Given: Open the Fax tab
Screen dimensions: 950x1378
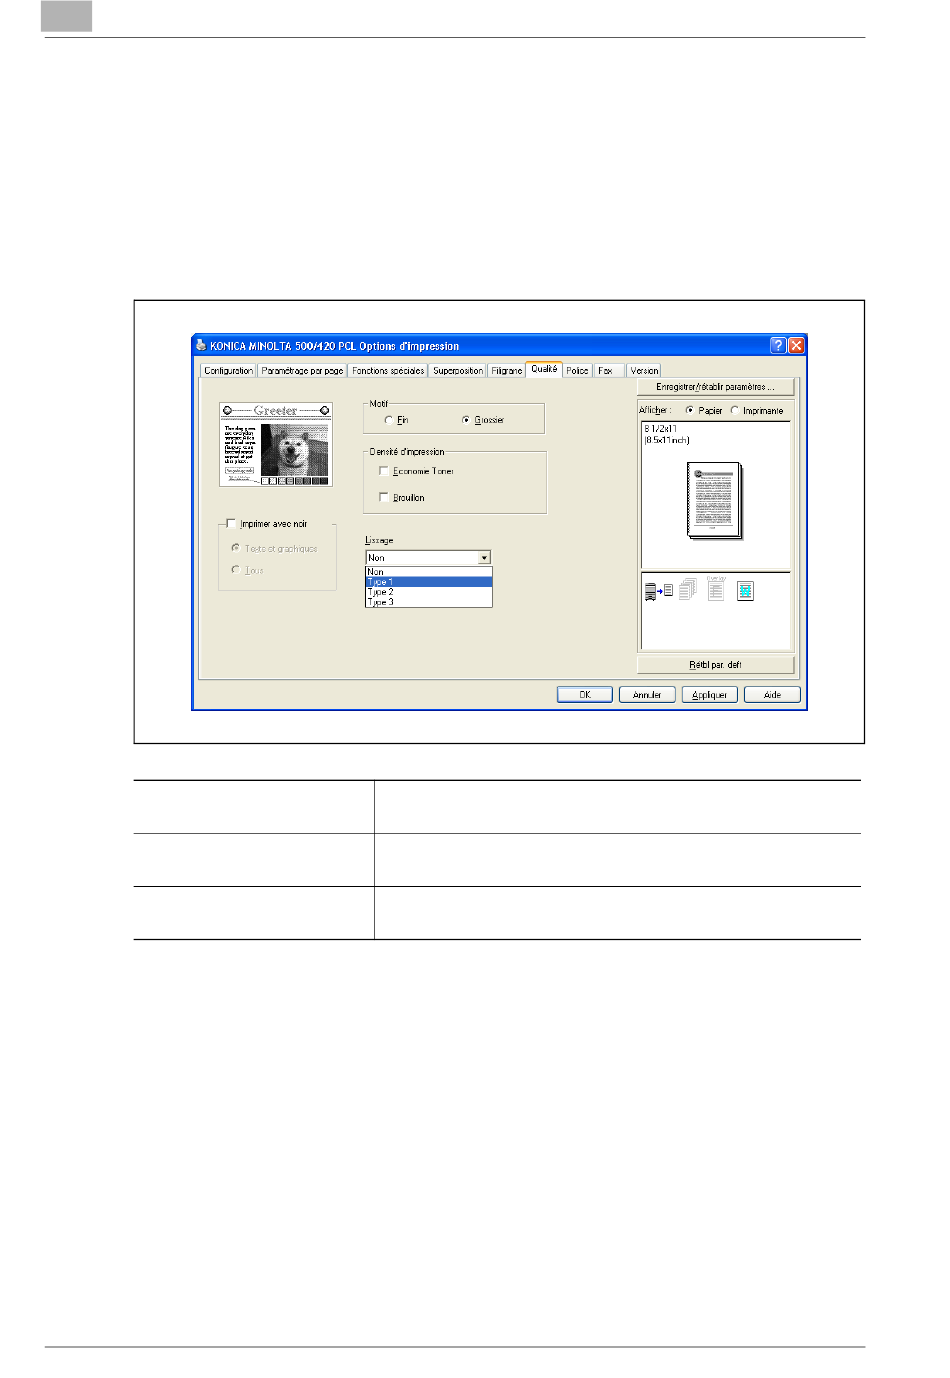Looking at the screenshot, I should [x=609, y=370].
